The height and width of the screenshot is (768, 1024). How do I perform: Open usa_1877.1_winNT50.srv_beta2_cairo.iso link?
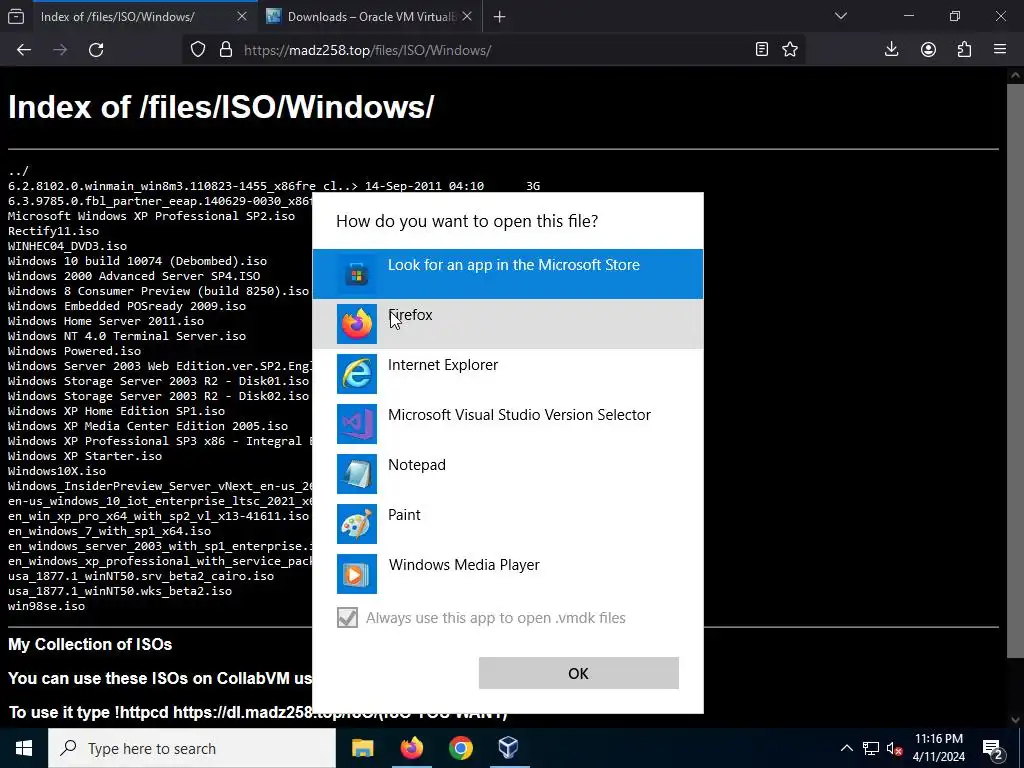pyautogui.click(x=140, y=577)
